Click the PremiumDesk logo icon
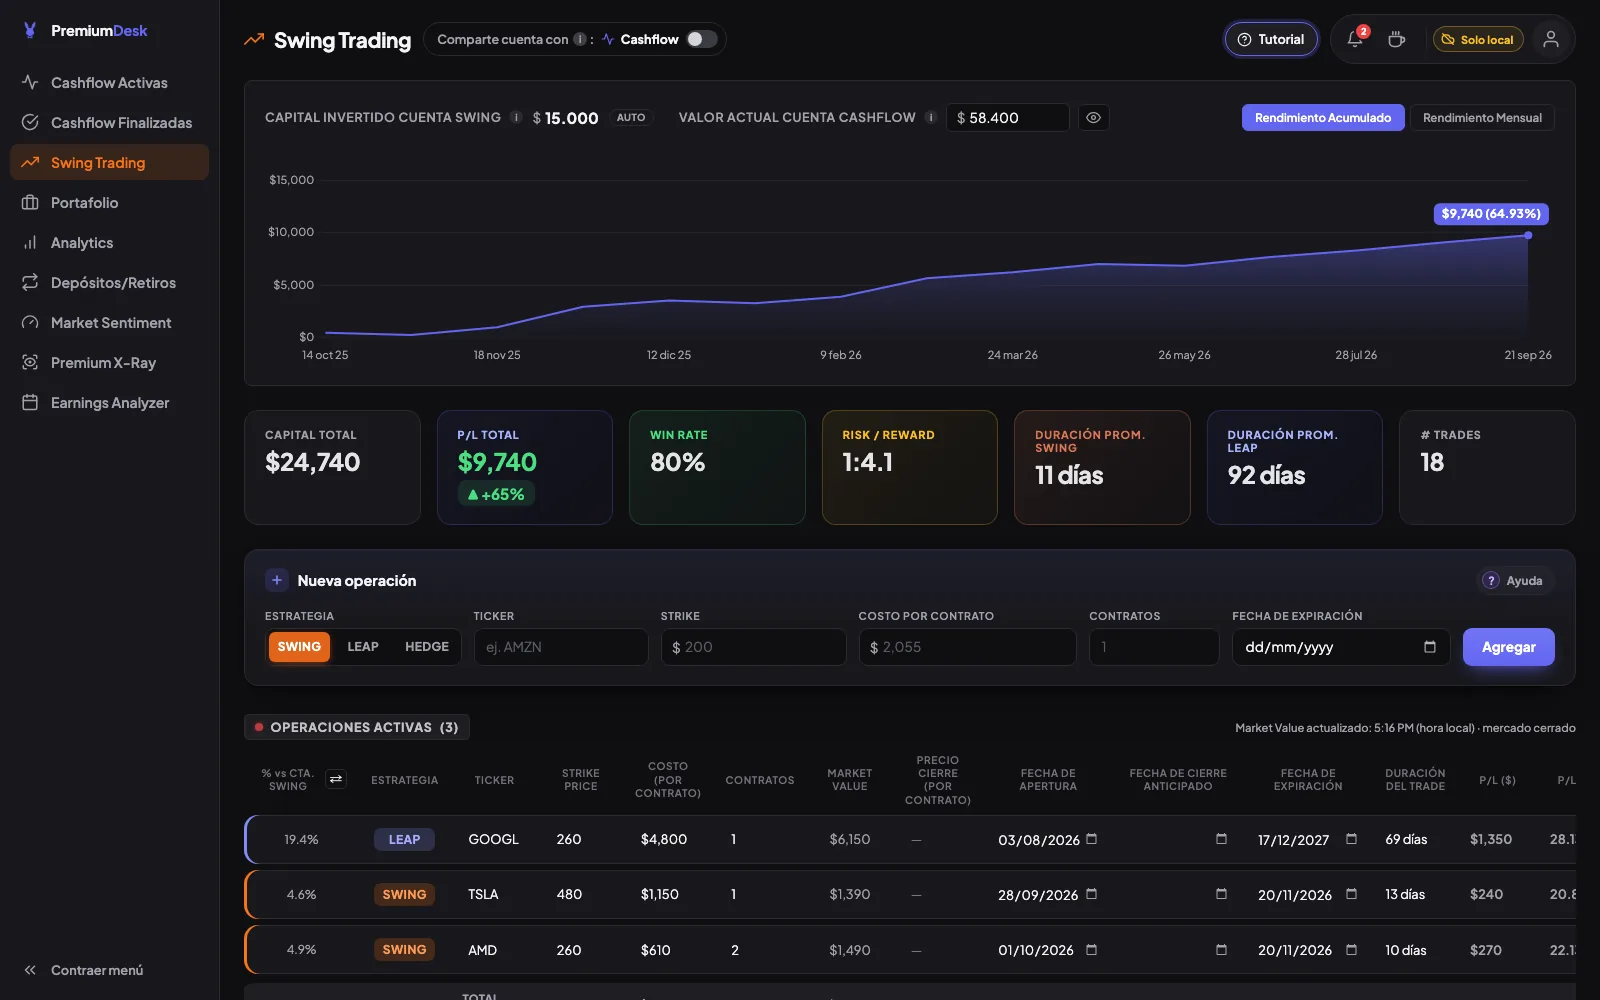Viewport: 1600px width, 1000px height. (x=30, y=30)
